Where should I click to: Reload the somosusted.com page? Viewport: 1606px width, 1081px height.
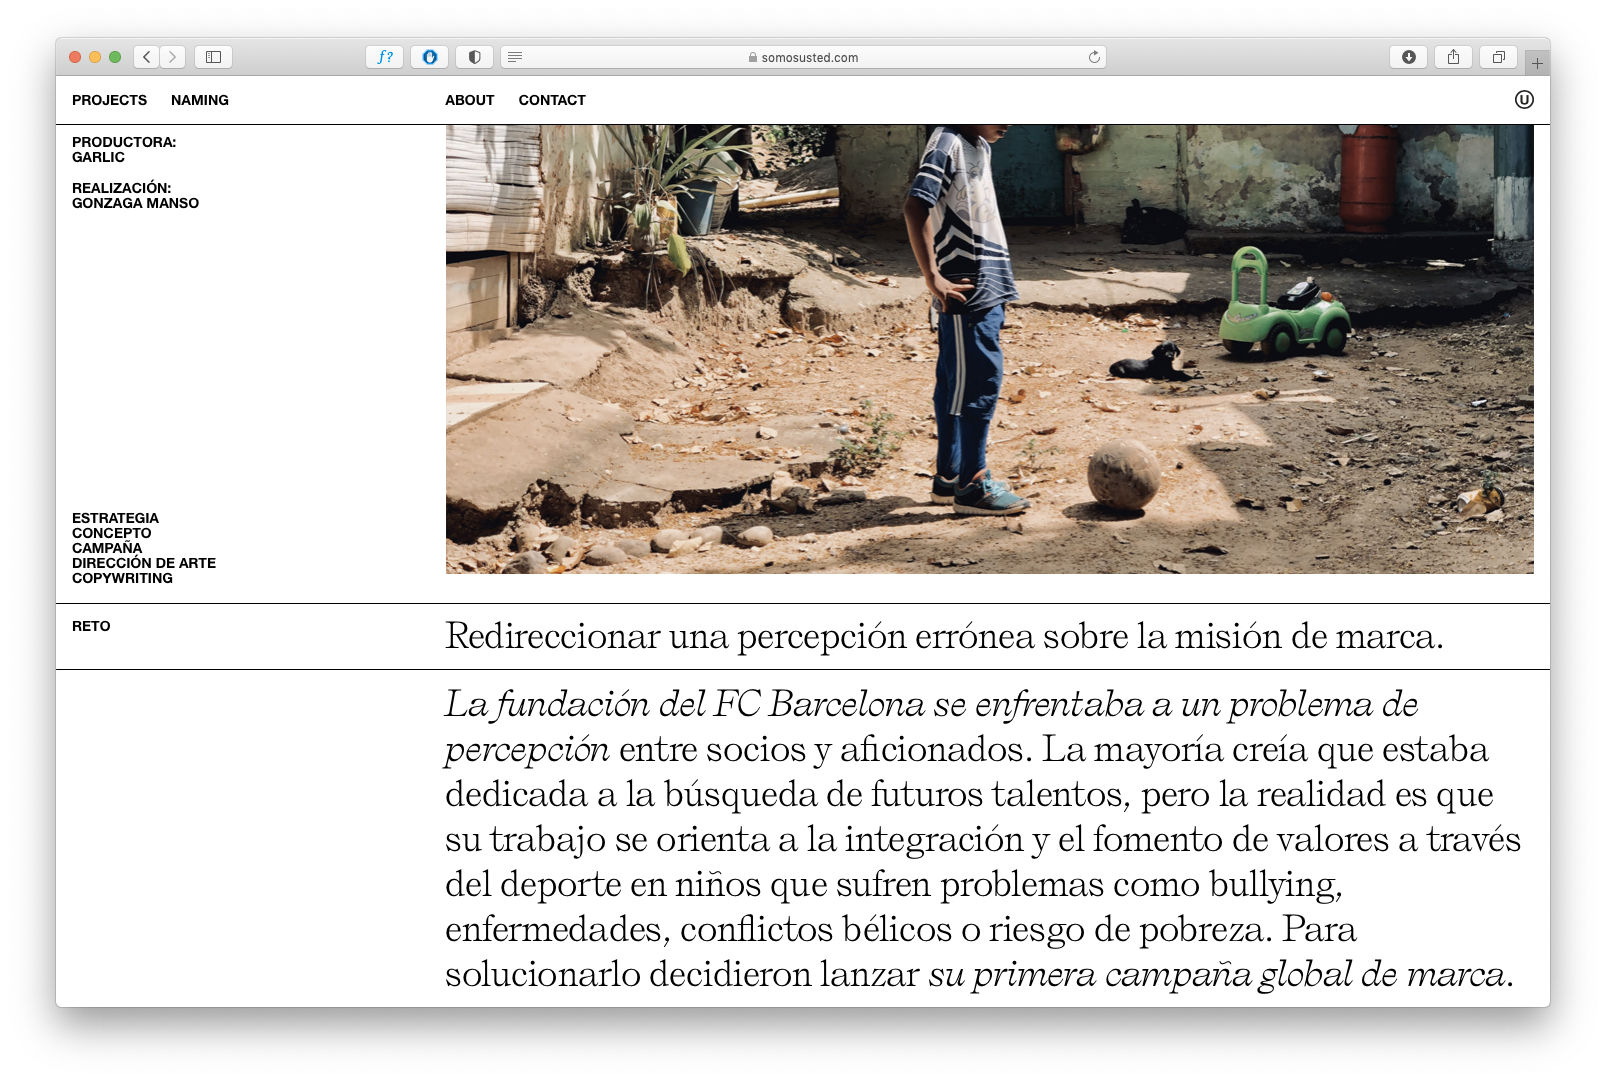click(x=1094, y=57)
